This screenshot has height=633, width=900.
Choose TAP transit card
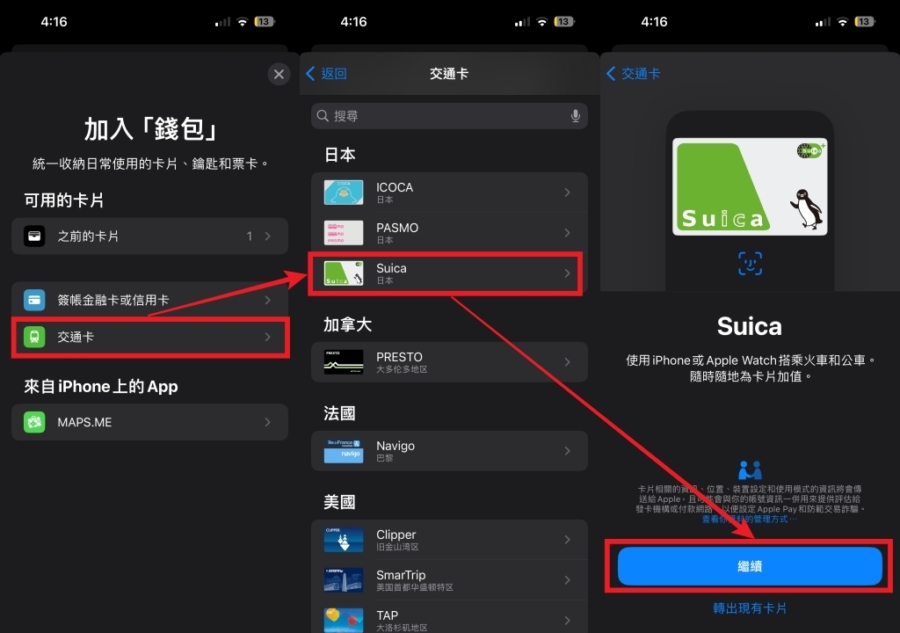pyautogui.click(x=449, y=619)
